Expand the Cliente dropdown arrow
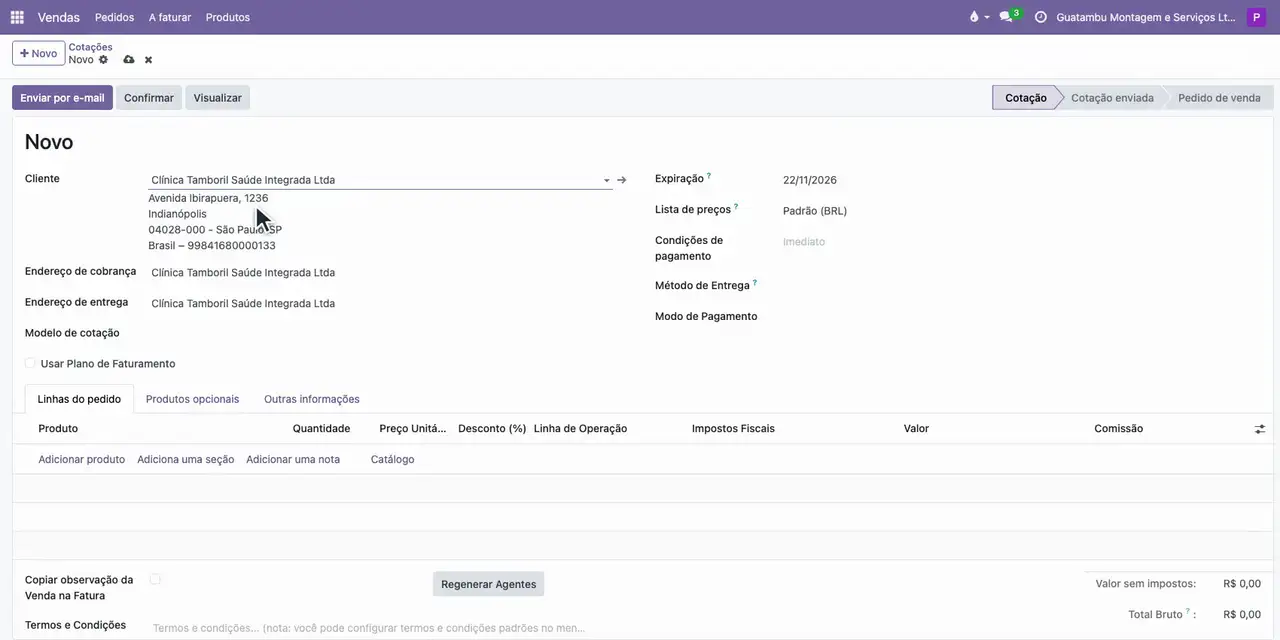The width and height of the screenshot is (1280, 640). tap(606, 181)
